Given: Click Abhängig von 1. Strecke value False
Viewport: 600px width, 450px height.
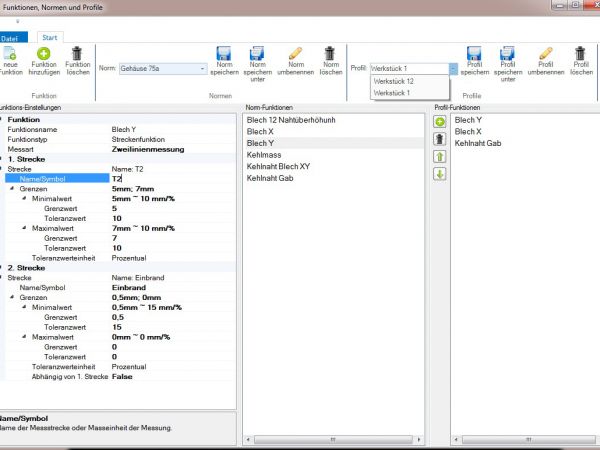Looking at the screenshot, I should point(122,377).
